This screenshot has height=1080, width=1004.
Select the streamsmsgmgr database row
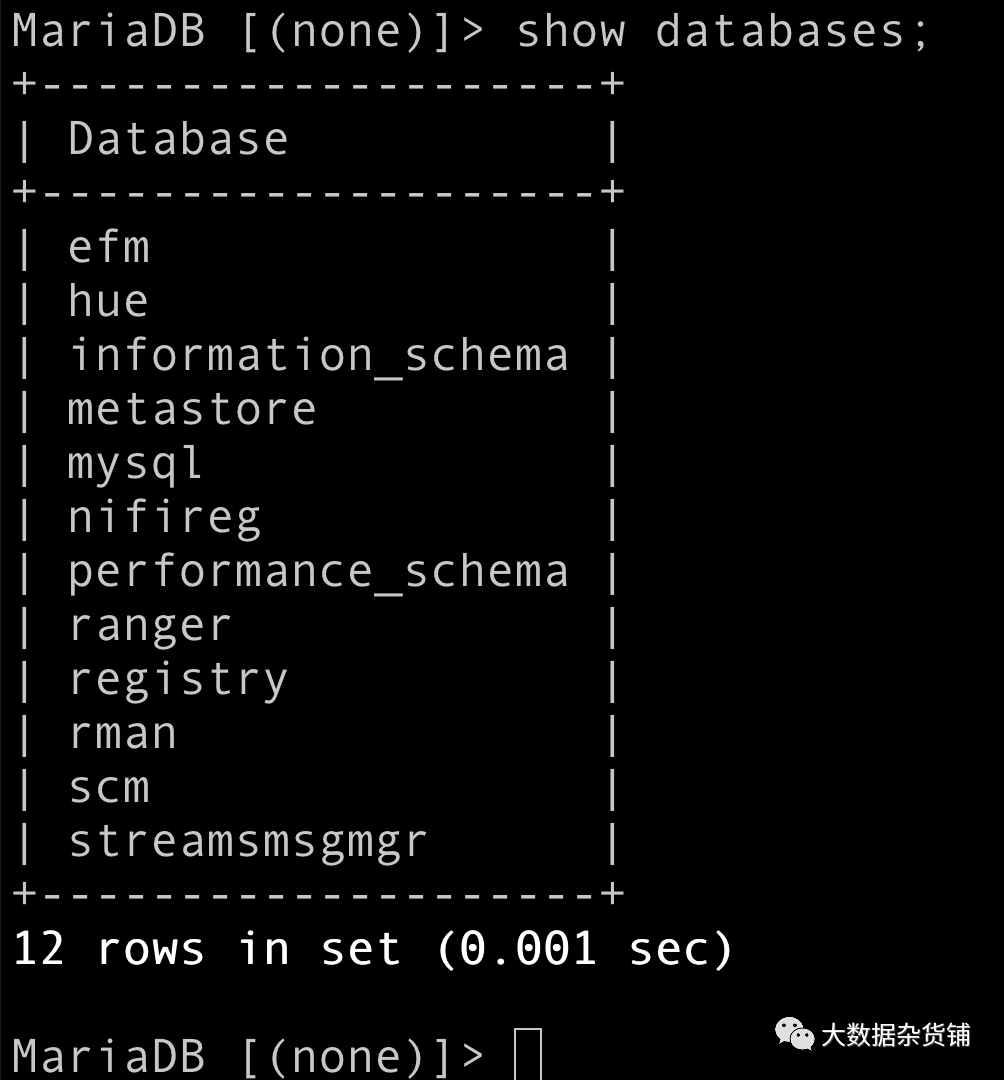(x=248, y=842)
